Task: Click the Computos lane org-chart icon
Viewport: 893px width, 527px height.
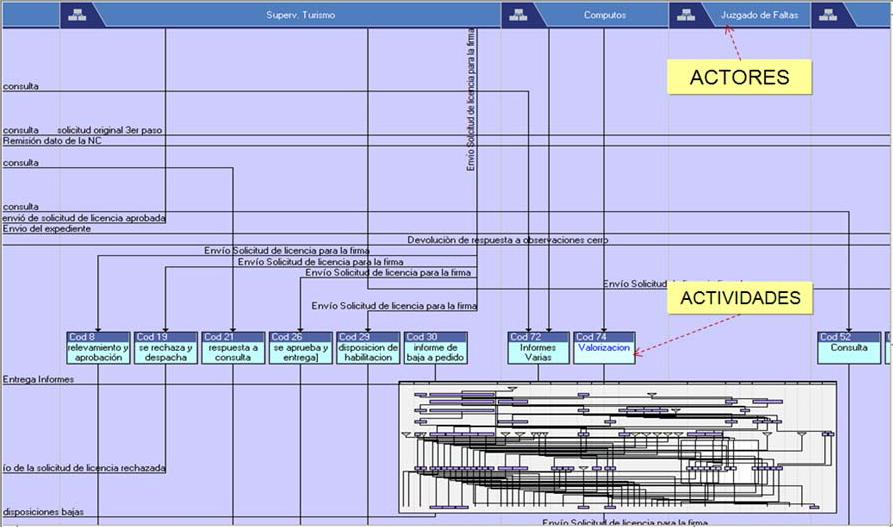Action: coord(520,15)
